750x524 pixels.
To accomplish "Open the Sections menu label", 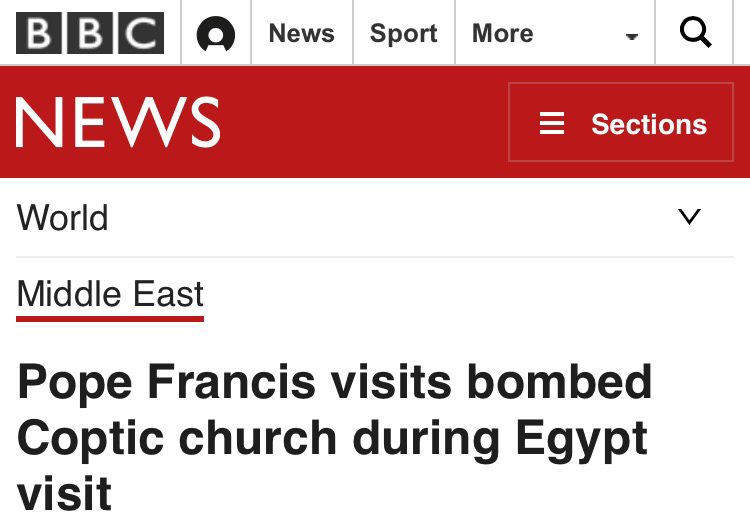I will 648,124.
